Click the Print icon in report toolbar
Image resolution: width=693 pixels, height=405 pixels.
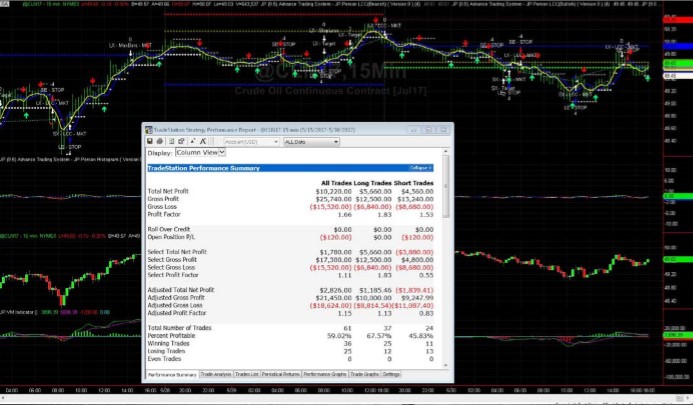coord(159,142)
